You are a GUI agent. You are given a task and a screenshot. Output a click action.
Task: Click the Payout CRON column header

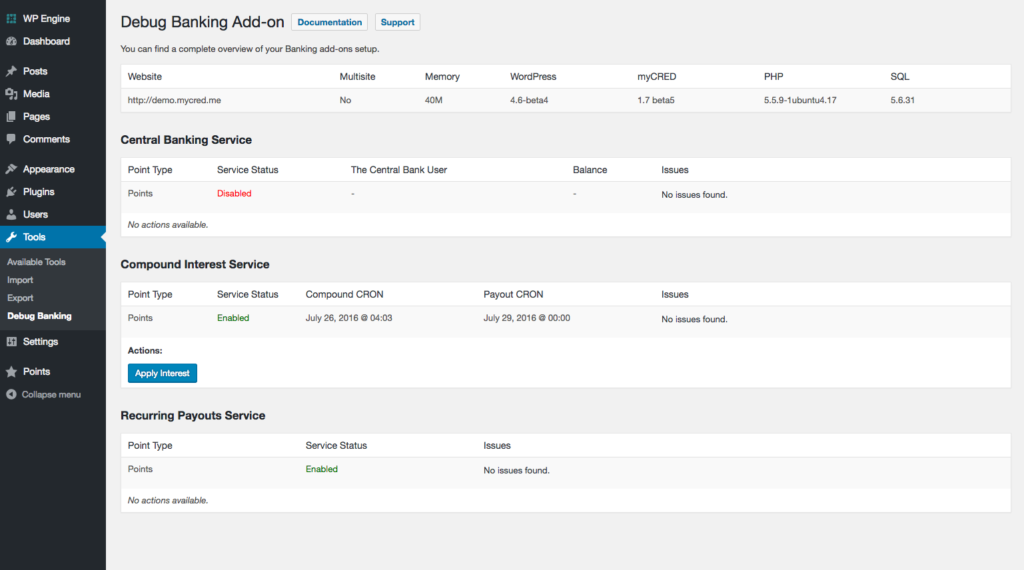pyautogui.click(x=513, y=294)
